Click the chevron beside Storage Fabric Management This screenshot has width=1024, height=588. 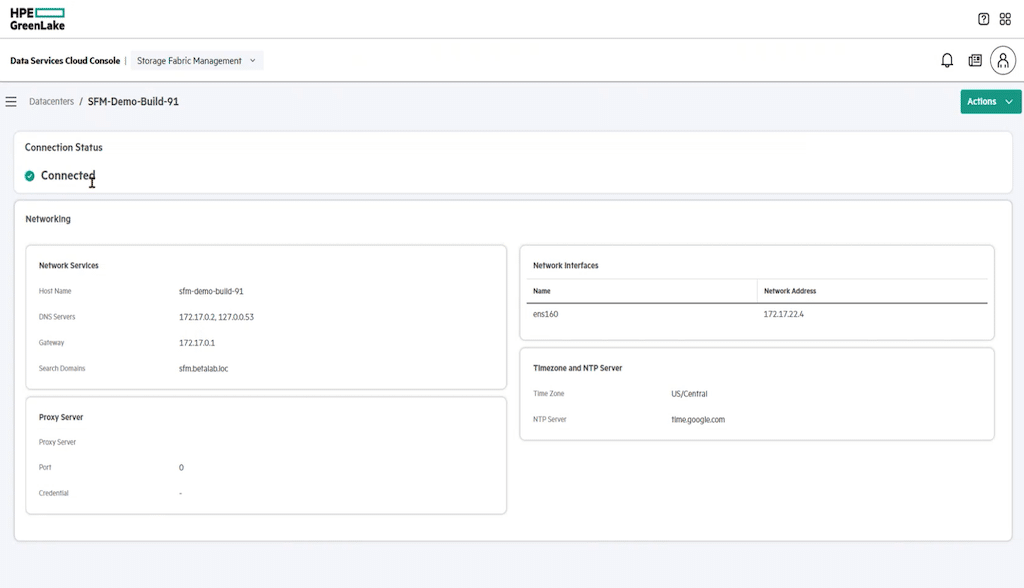click(253, 61)
